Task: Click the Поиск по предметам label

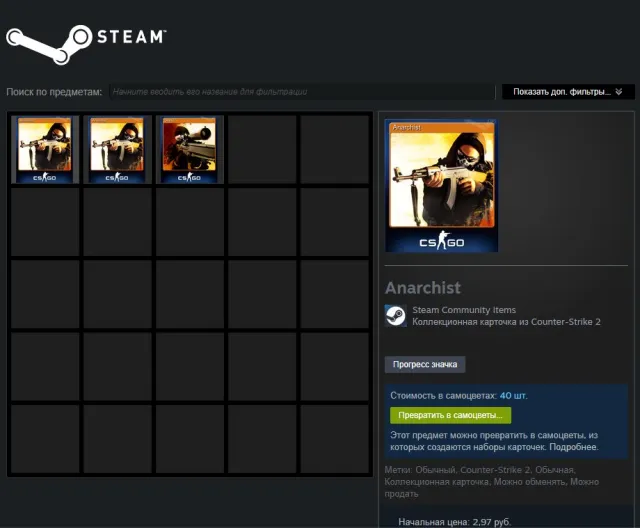Action: coord(54,92)
